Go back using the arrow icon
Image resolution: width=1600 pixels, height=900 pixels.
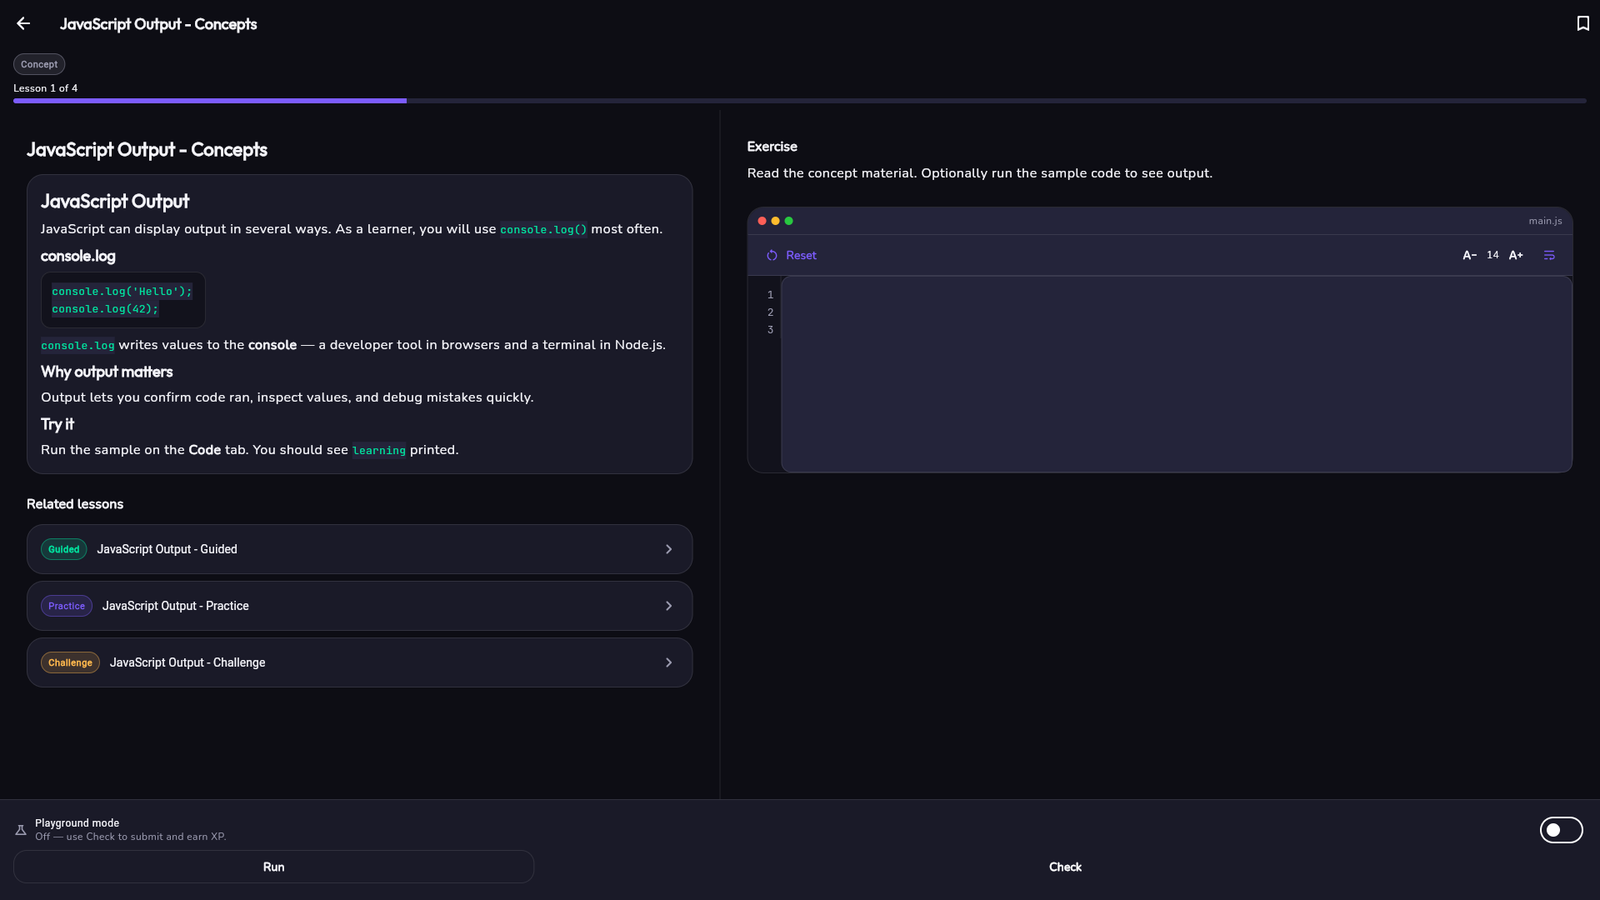tap(23, 23)
